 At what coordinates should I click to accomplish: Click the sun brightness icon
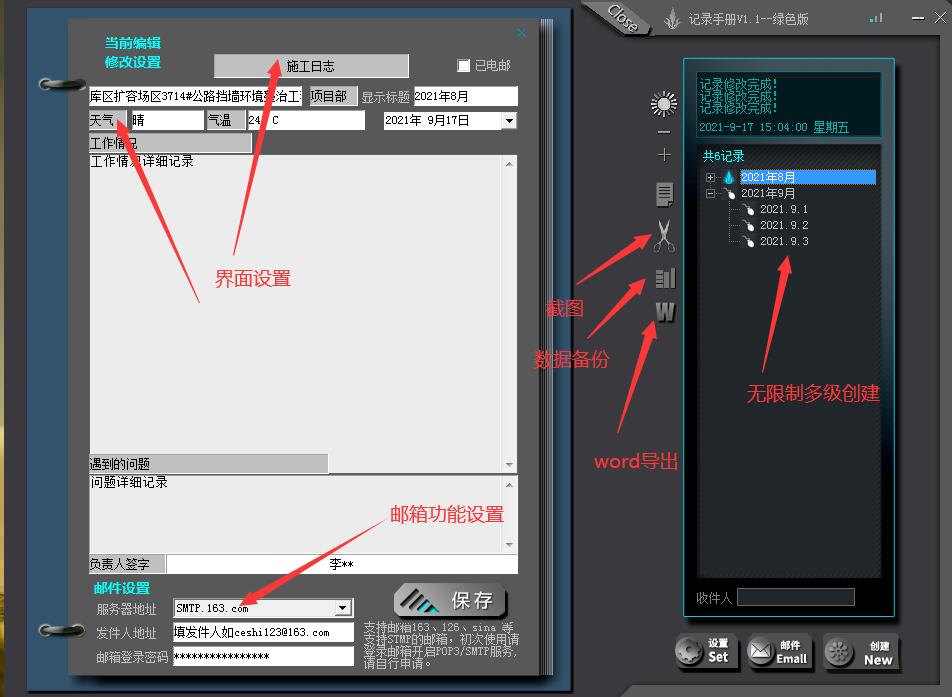click(663, 104)
